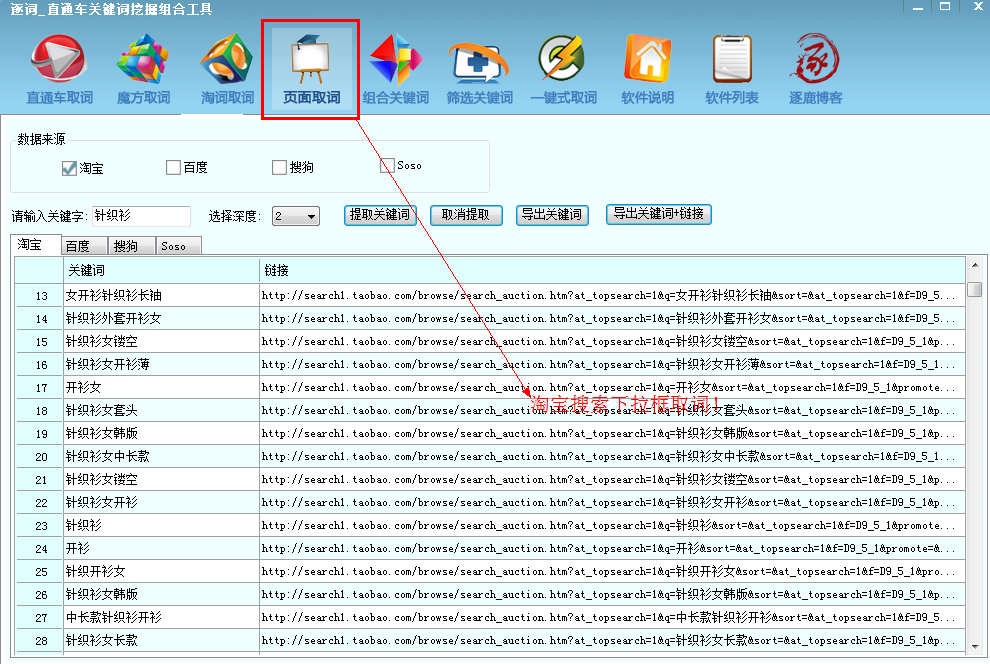Visit 逐鹿博客 red seal icon
This screenshot has height=664, width=990.
tap(815, 69)
